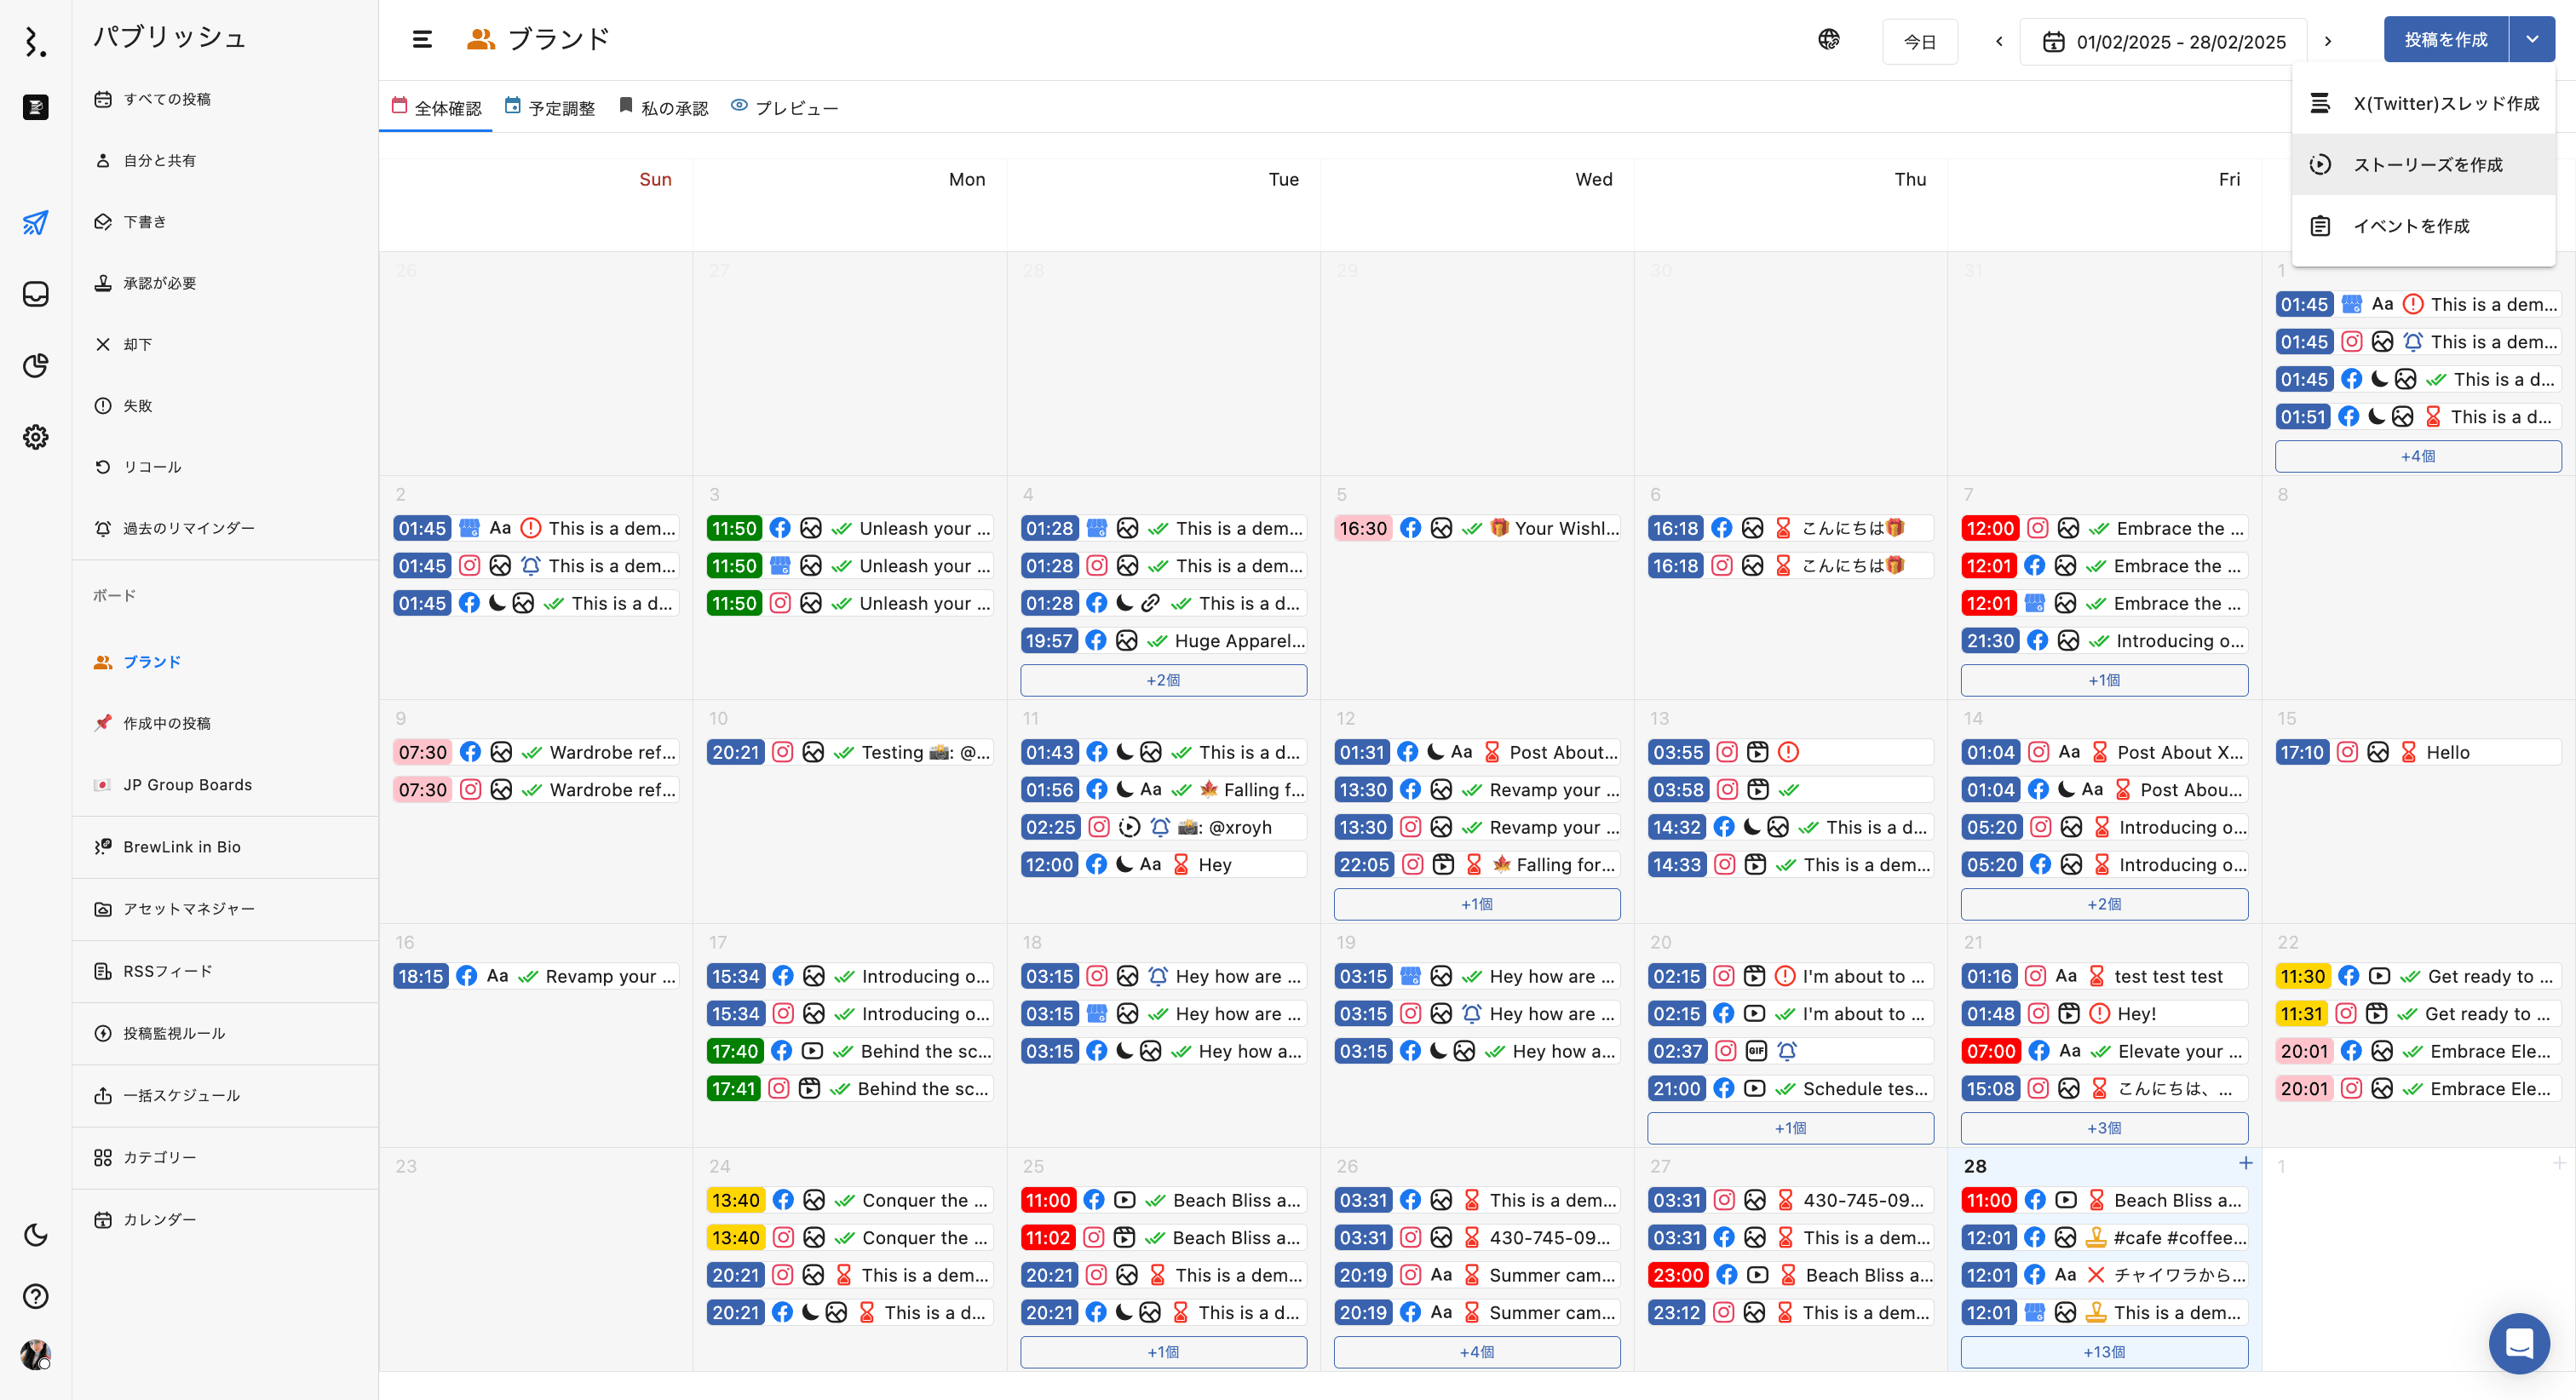Viewport: 2576px width, 1400px height.
Task: Click the plus icon on day 28
Action: (2245, 1163)
